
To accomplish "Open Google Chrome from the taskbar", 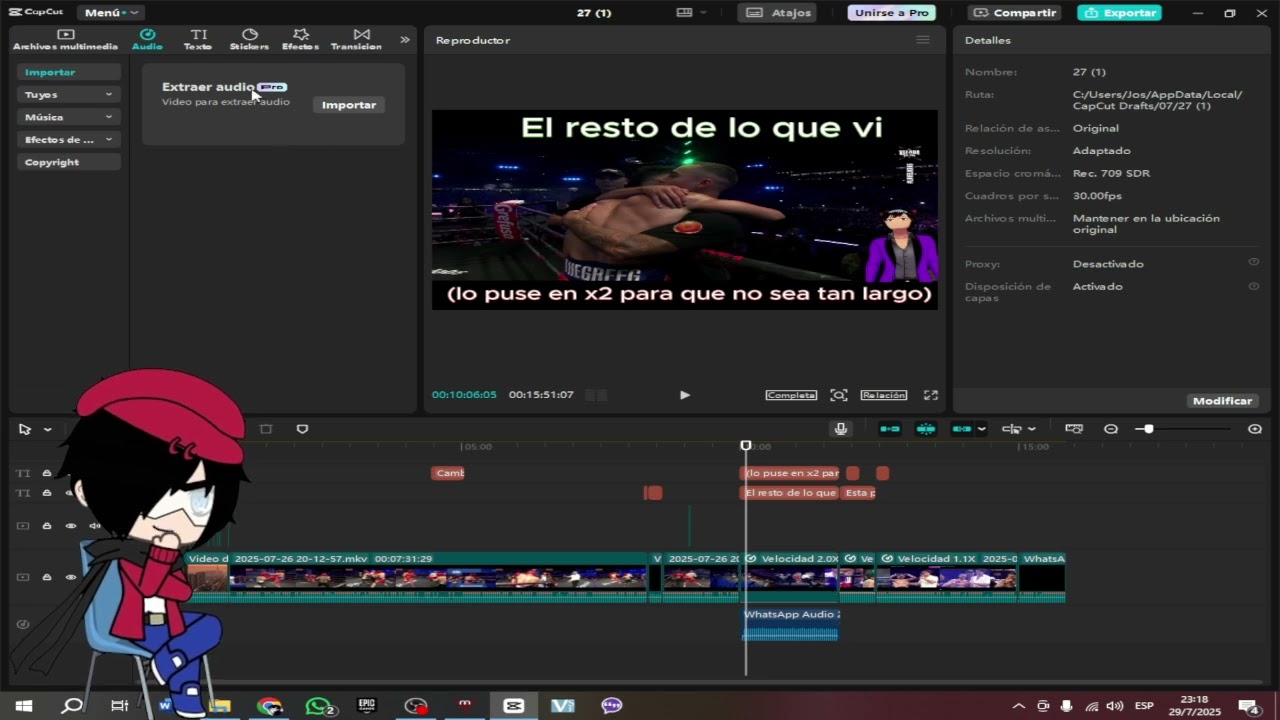I will point(269,706).
